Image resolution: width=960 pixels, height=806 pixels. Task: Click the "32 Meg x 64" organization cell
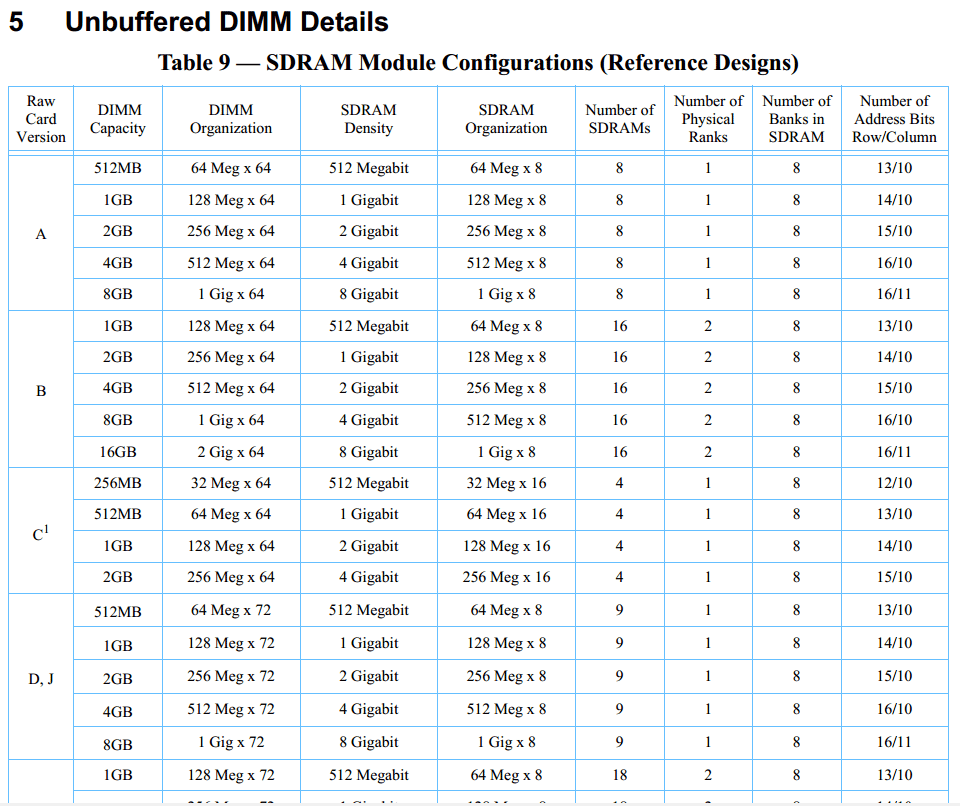(x=231, y=483)
